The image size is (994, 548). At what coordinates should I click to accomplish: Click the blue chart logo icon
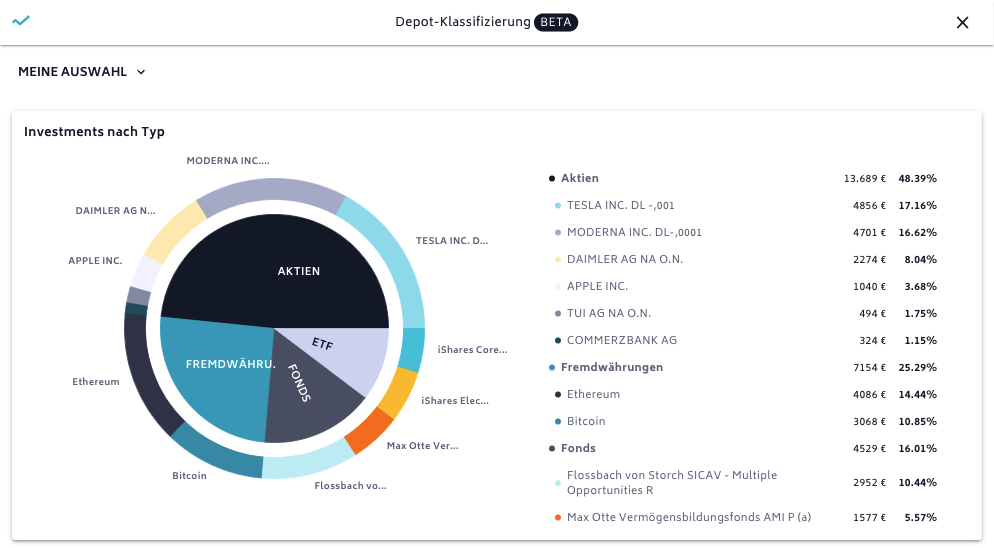pyautogui.click(x=21, y=21)
